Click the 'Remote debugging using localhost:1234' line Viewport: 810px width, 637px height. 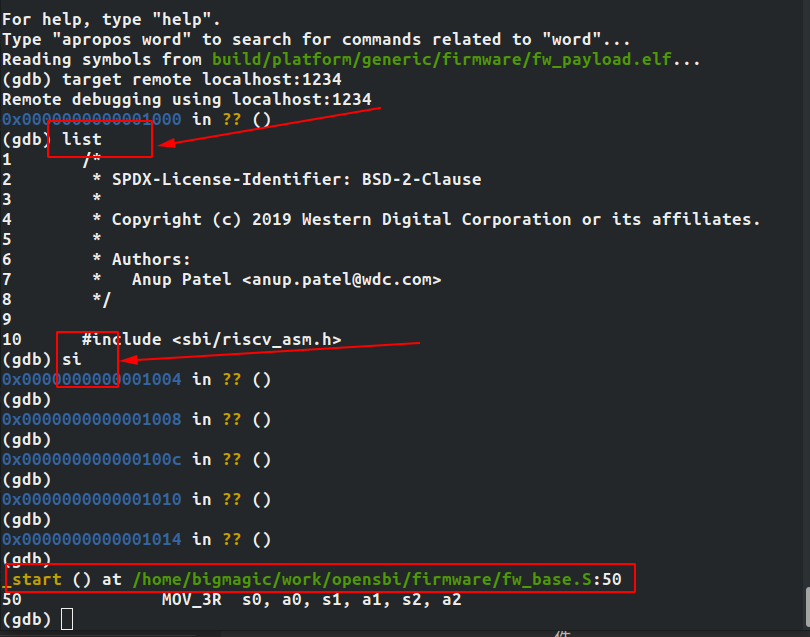[x=186, y=100]
